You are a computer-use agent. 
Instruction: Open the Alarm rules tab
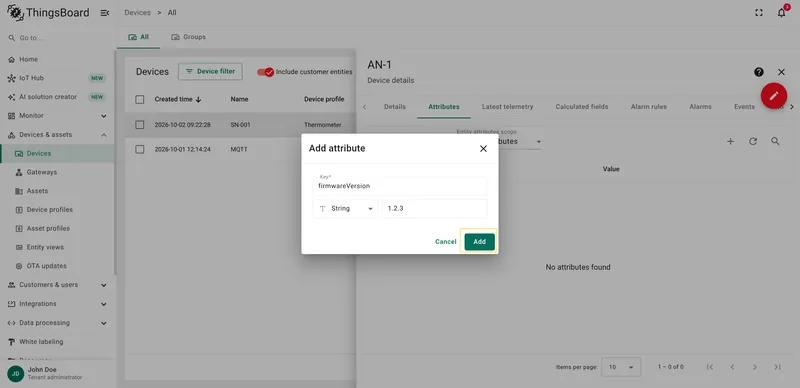648,107
